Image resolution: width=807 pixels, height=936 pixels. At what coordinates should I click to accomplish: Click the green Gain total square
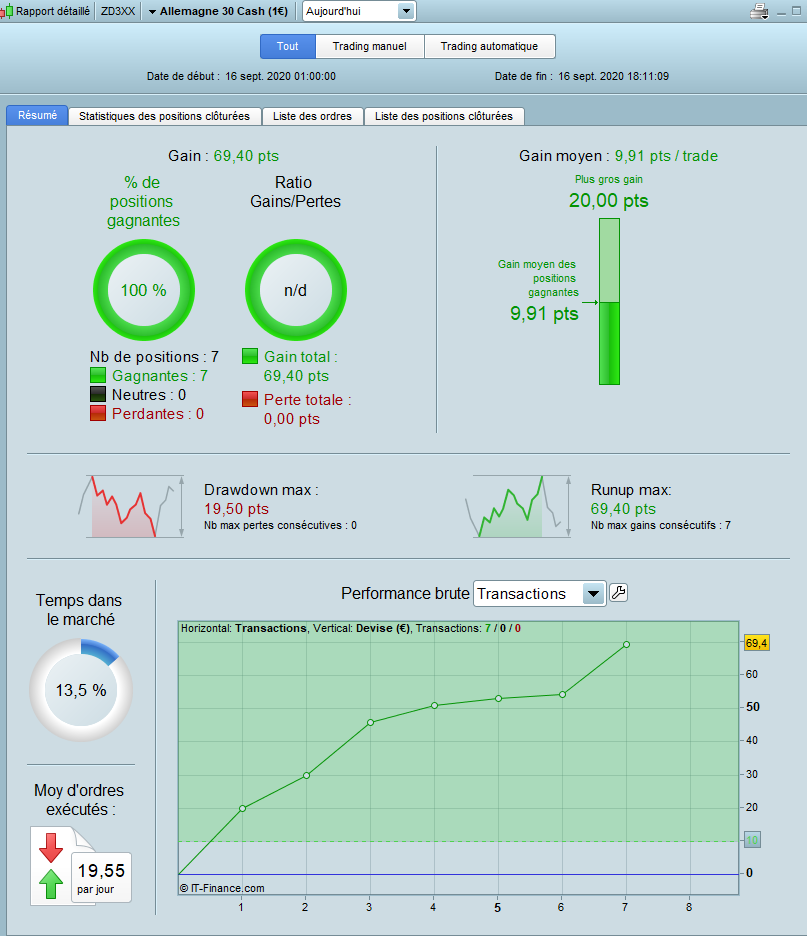pos(250,356)
